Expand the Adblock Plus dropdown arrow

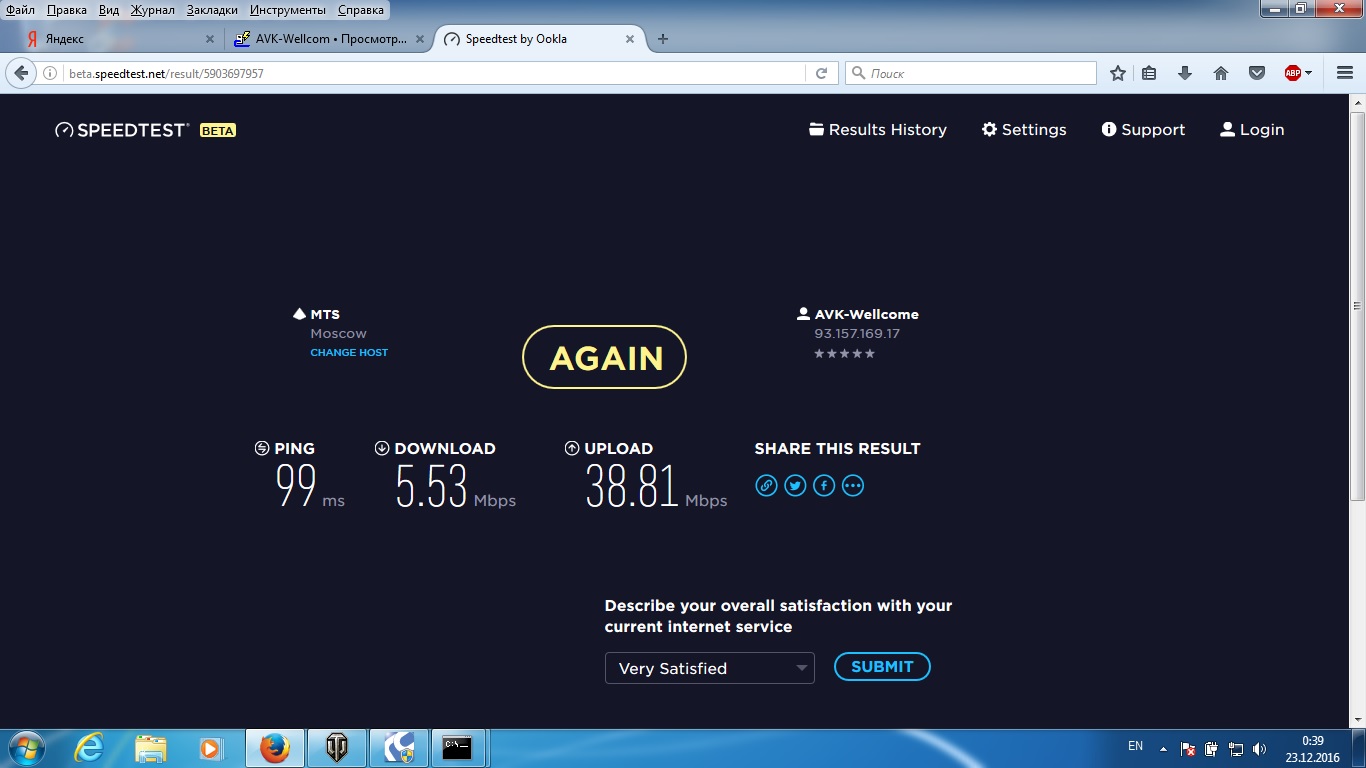coord(1309,73)
